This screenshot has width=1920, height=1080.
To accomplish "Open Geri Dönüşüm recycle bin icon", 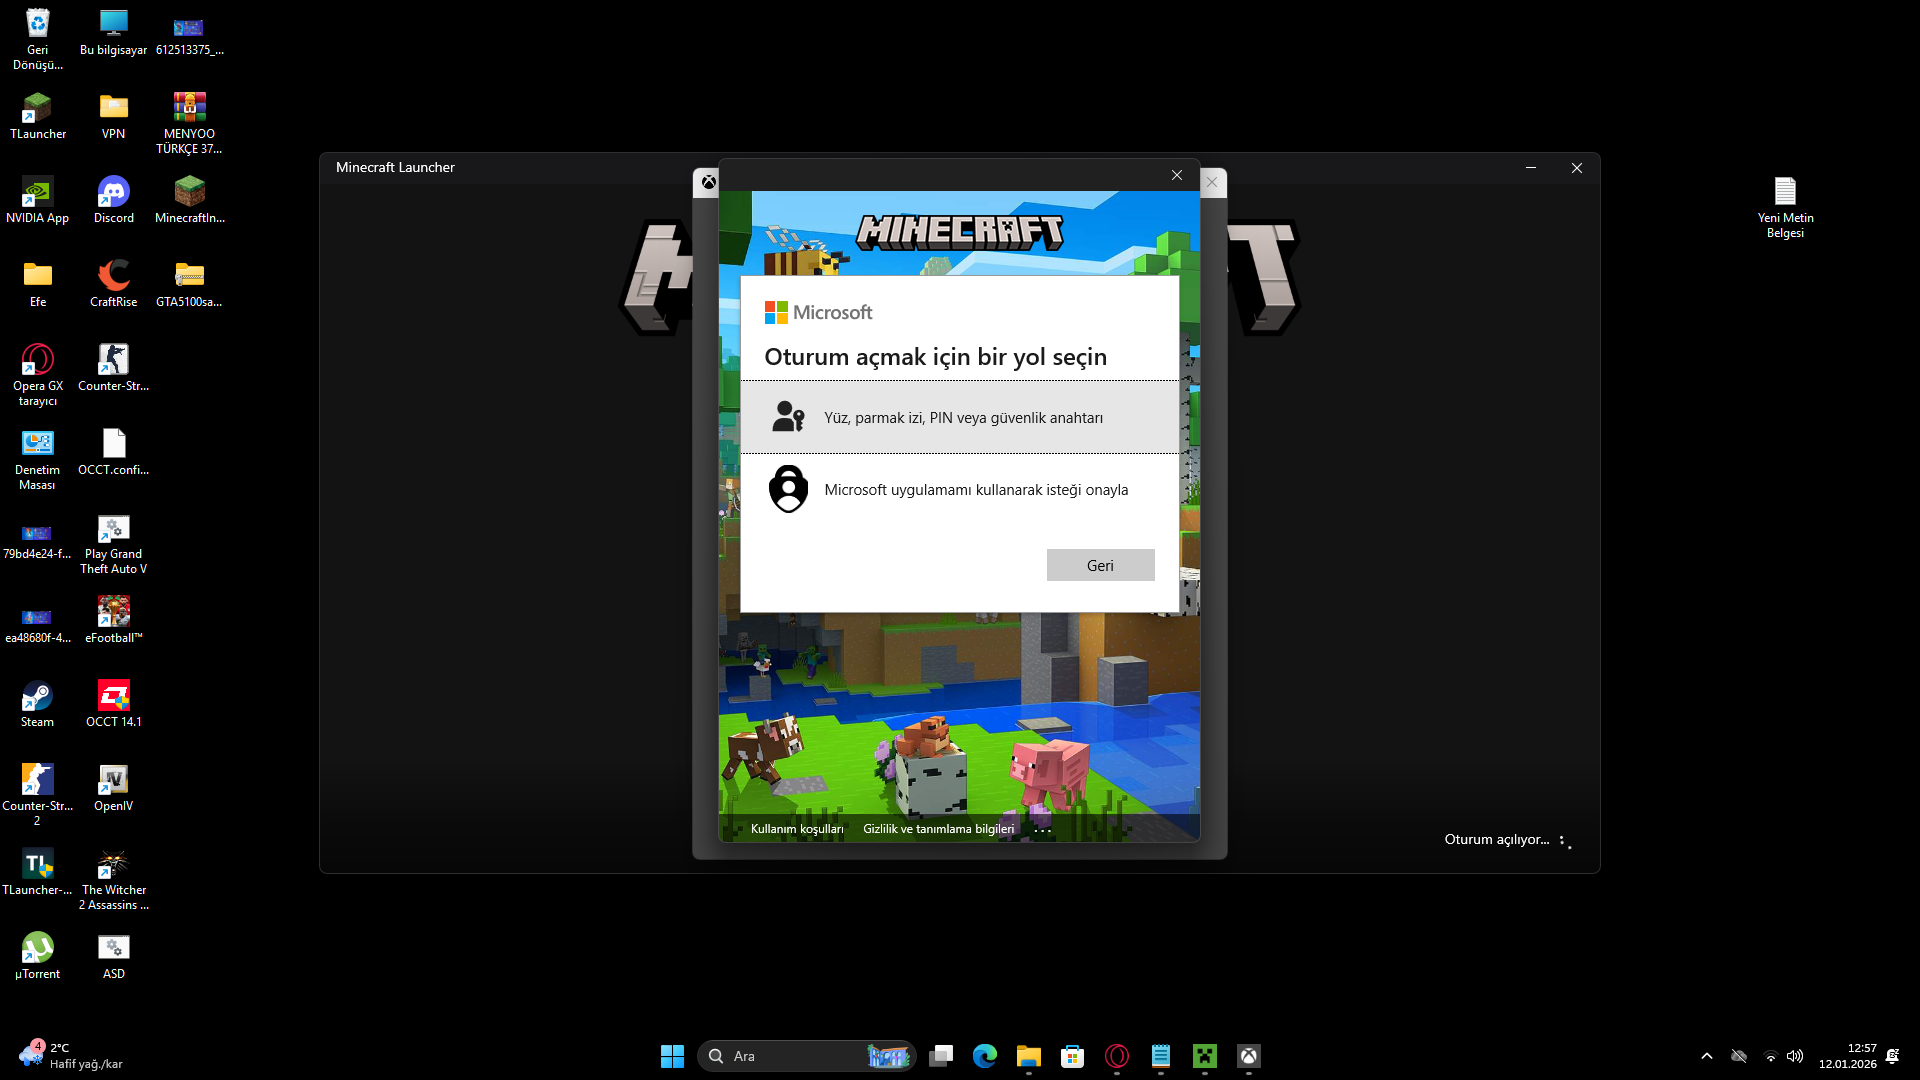I will 38,39.
